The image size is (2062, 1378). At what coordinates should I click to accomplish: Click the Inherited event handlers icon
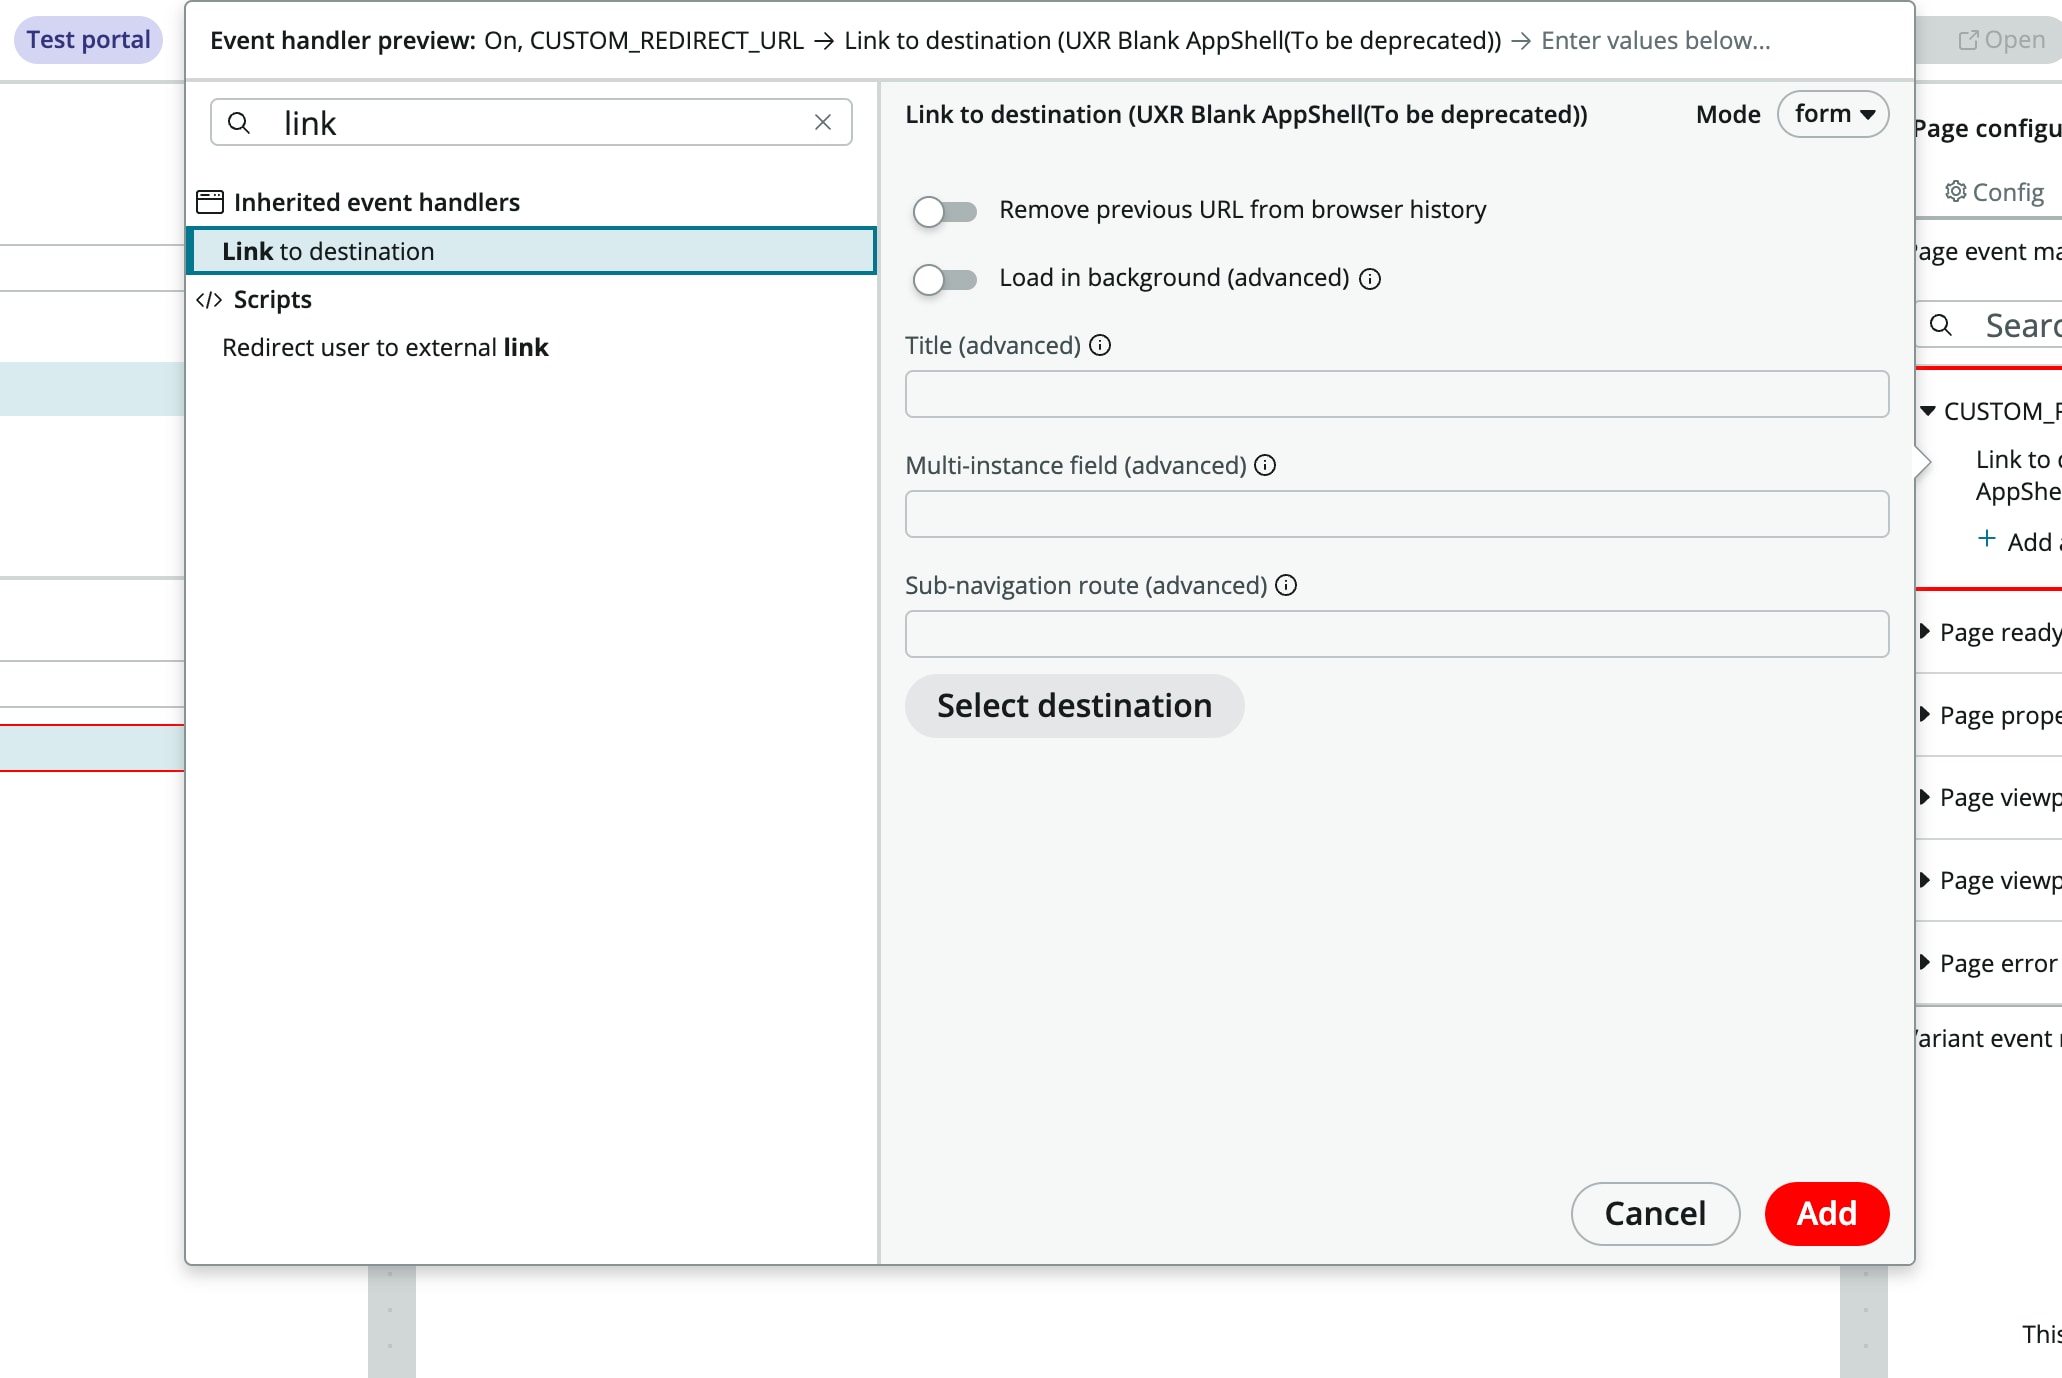[x=209, y=201]
